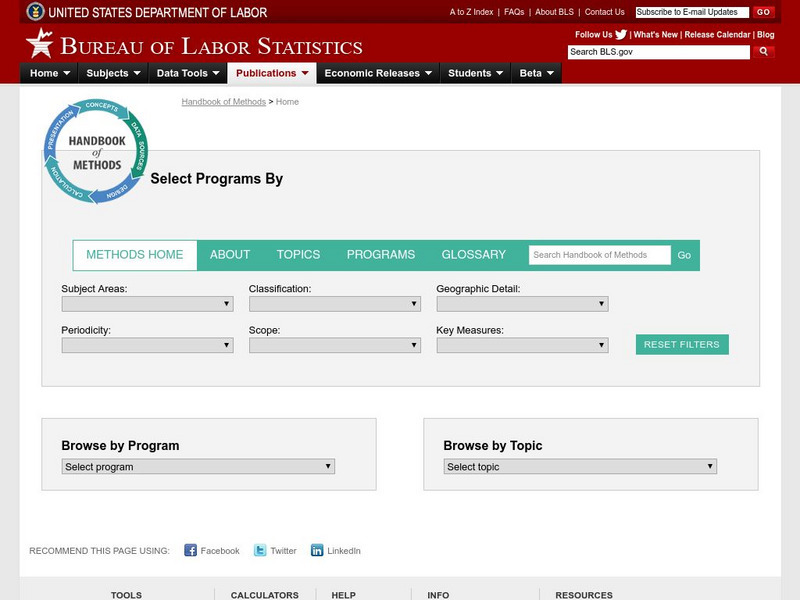Share page via Facebook icon
The width and height of the screenshot is (800, 600).
[190, 550]
